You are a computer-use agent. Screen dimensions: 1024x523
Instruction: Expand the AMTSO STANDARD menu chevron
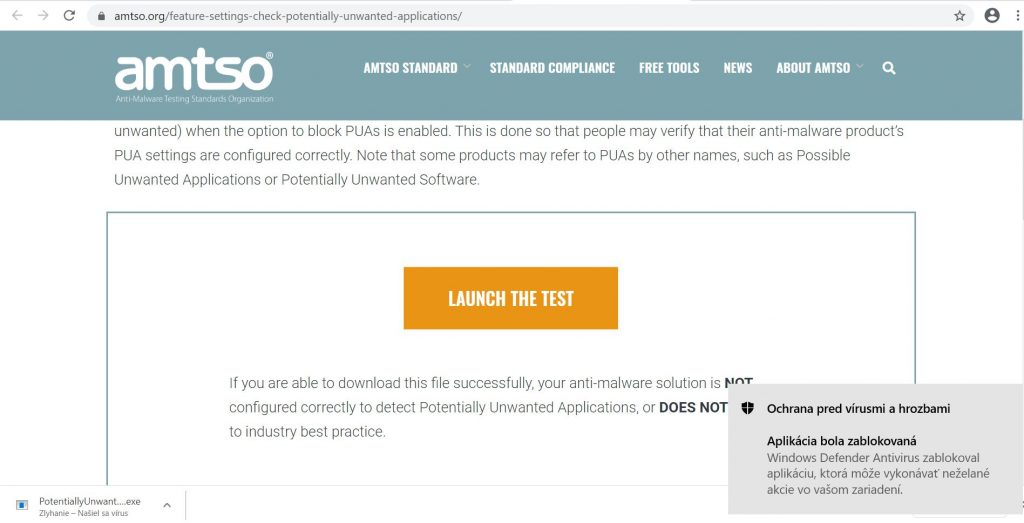(x=467, y=66)
